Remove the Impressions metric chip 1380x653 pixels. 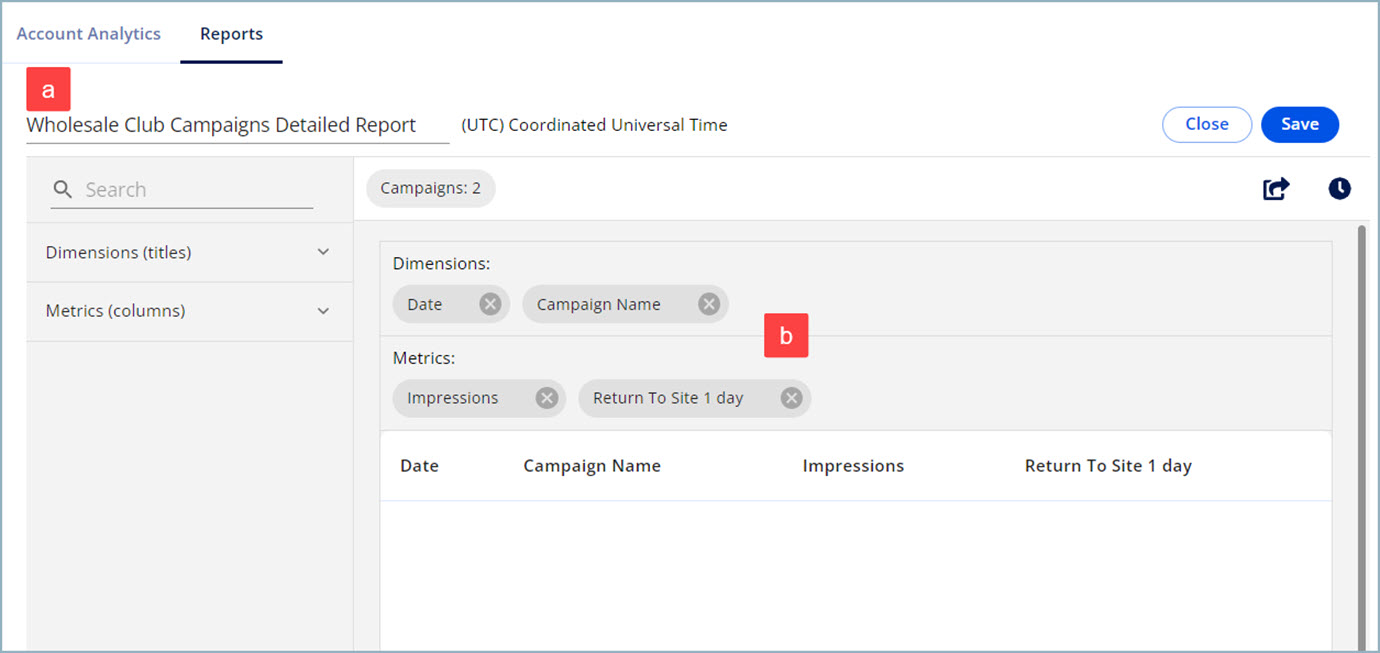point(546,398)
